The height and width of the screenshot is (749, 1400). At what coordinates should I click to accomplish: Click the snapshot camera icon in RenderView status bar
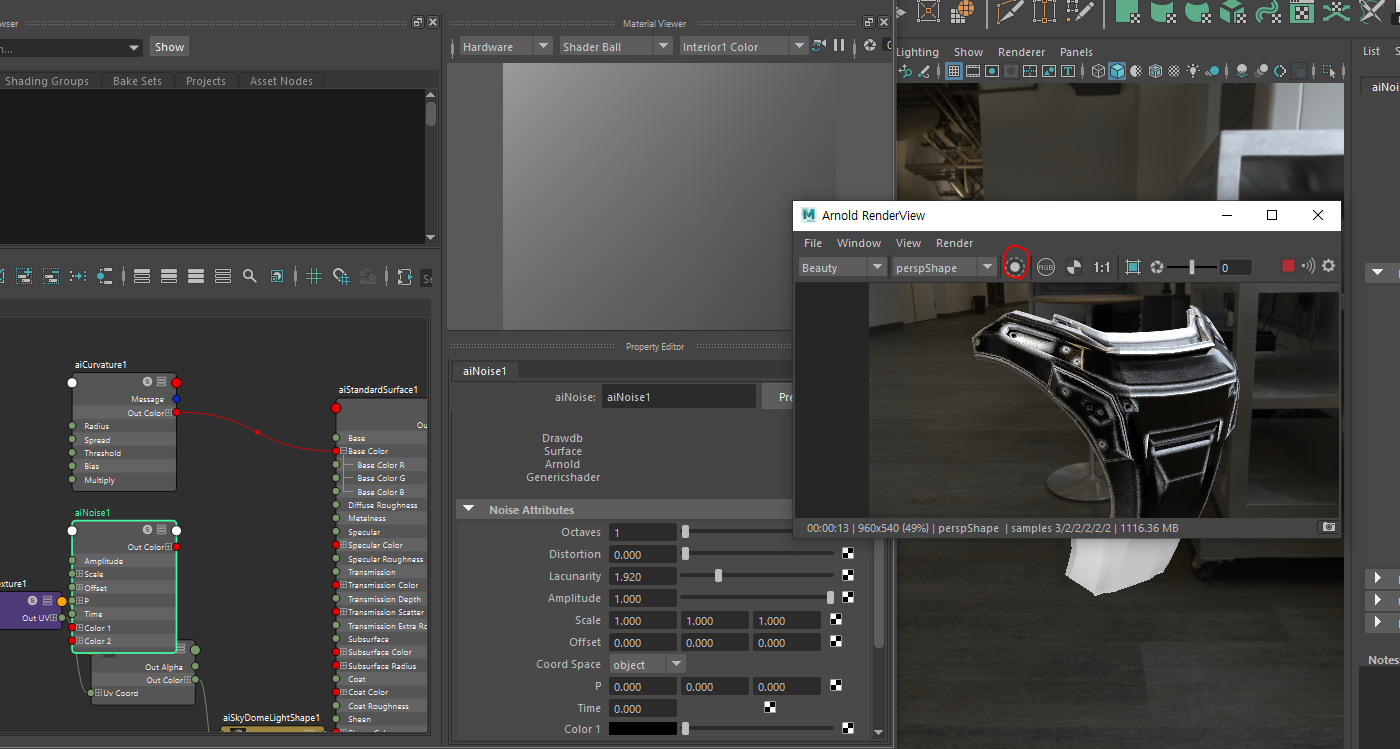(1328, 527)
